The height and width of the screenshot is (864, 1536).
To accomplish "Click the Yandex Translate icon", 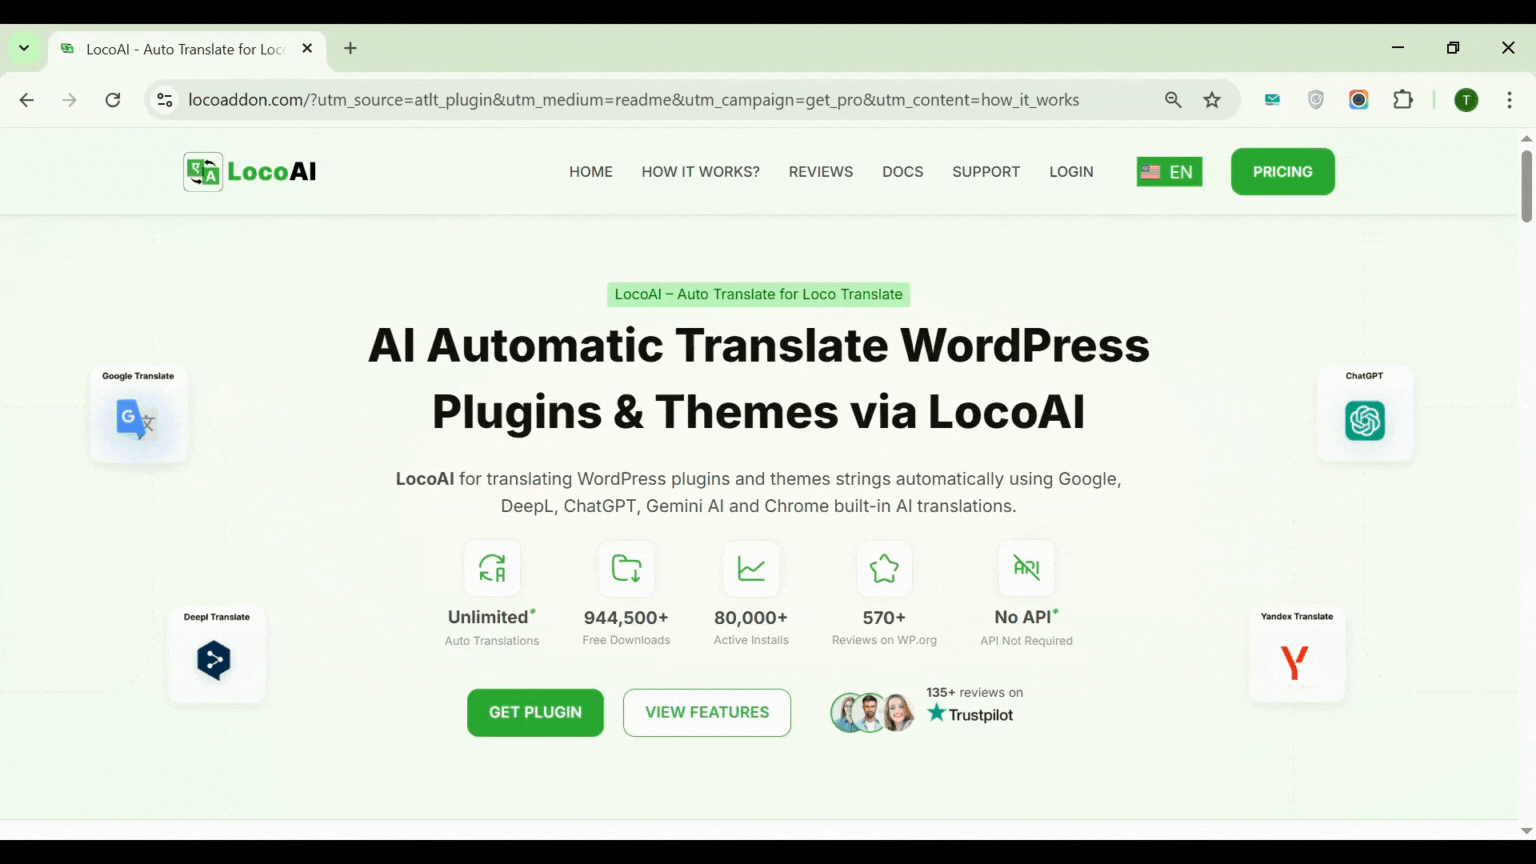I will (1296, 660).
